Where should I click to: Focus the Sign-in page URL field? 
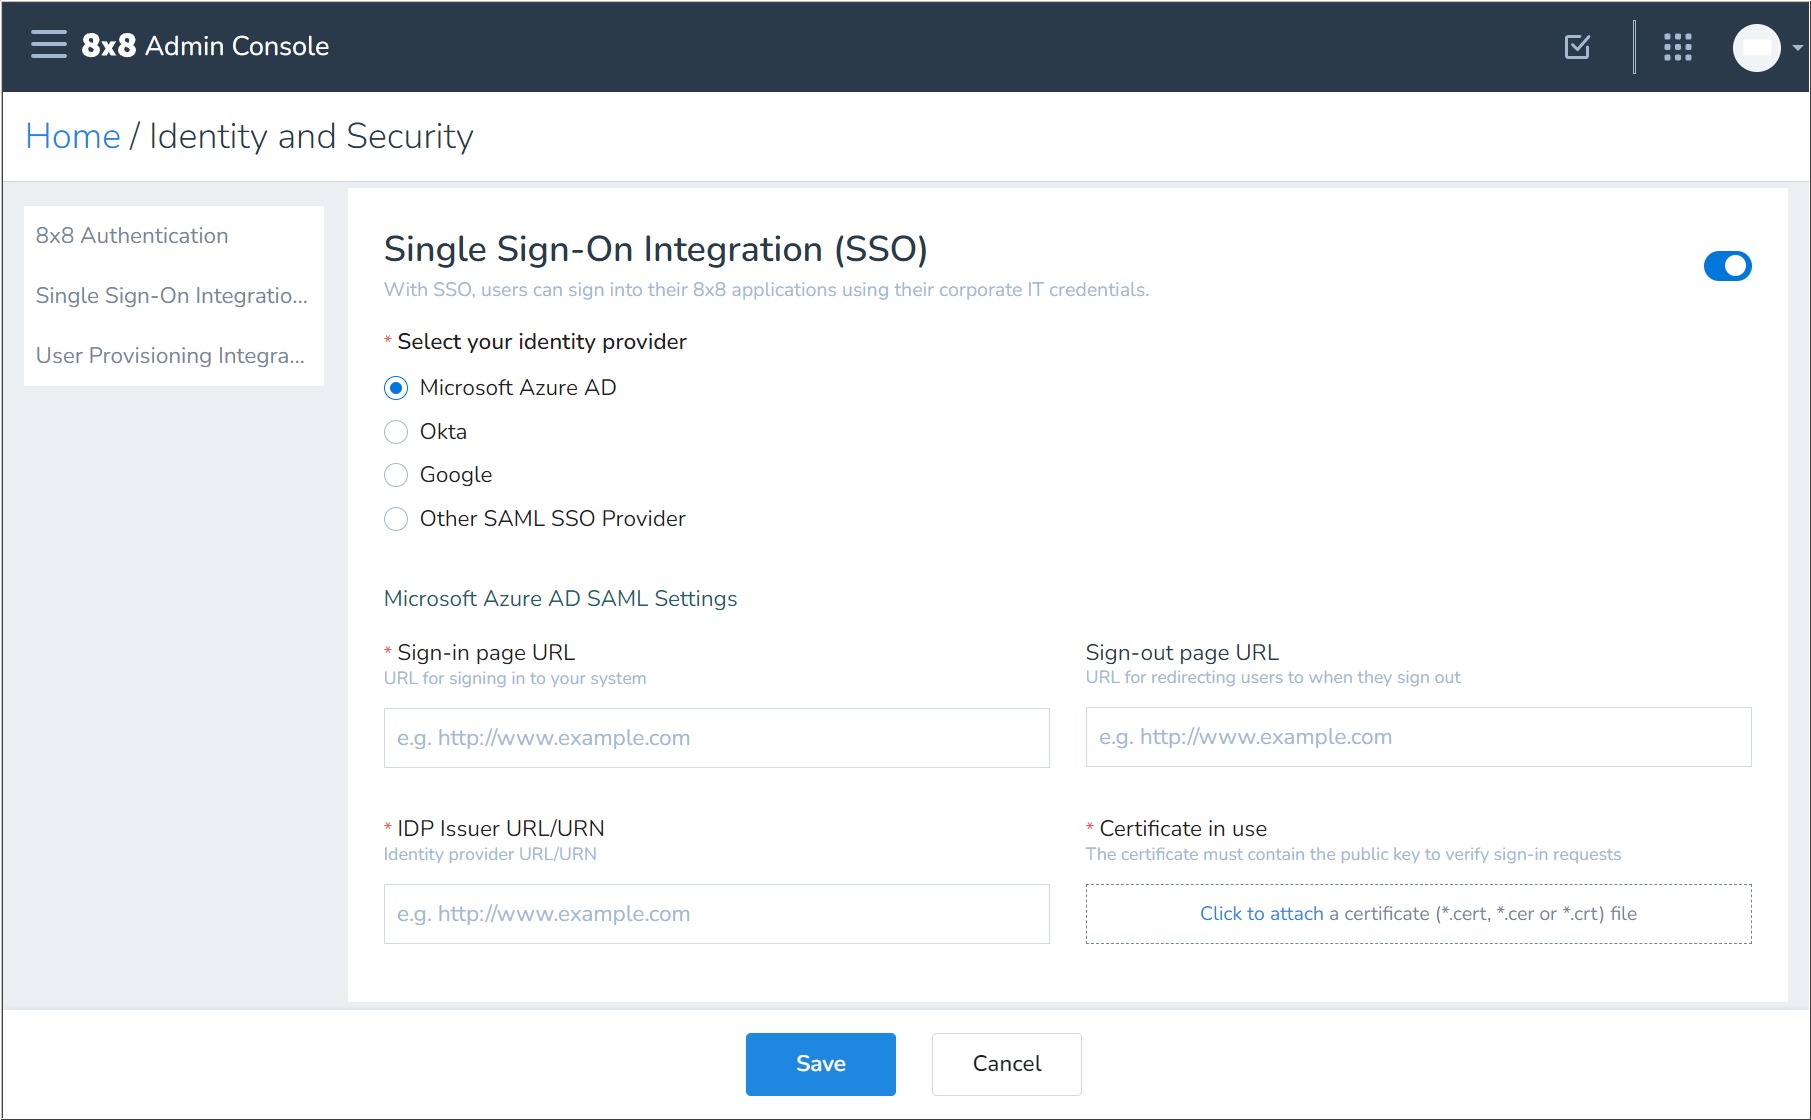[716, 738]
